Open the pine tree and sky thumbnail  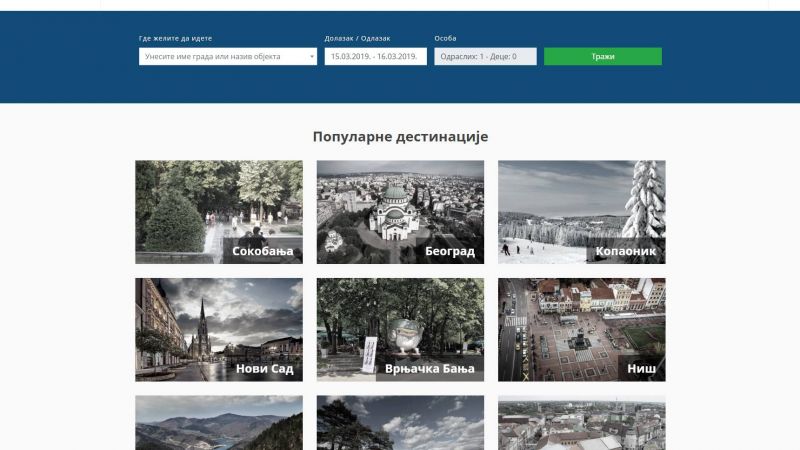(400, 423)
